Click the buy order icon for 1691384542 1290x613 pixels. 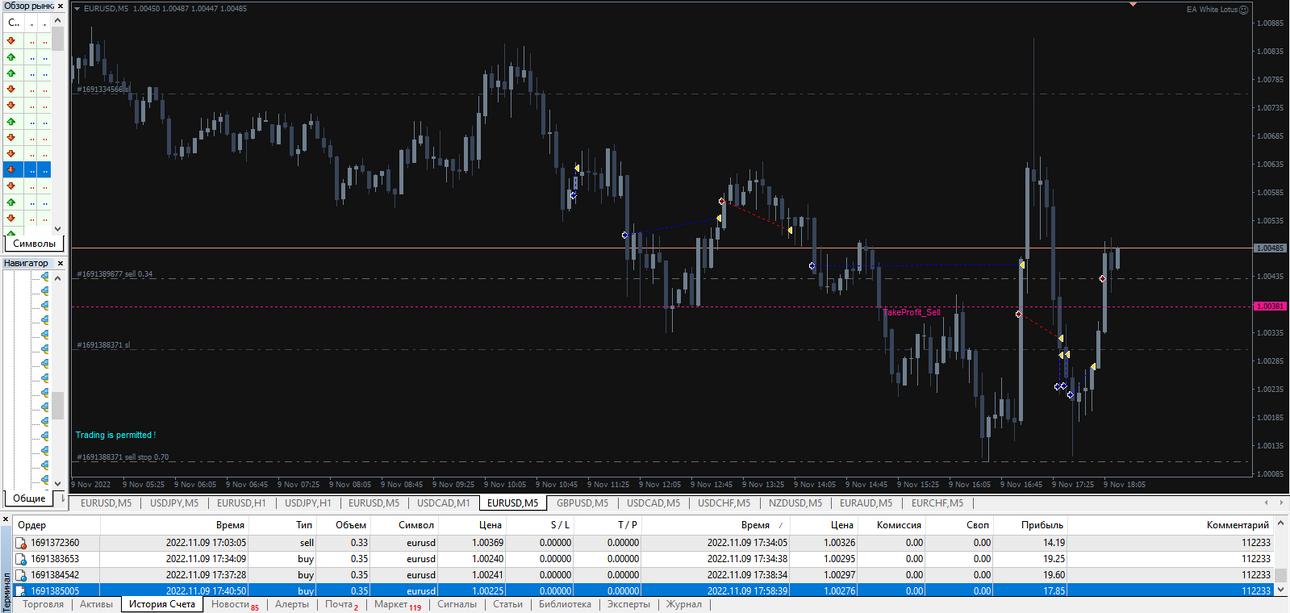click(19, 575)
